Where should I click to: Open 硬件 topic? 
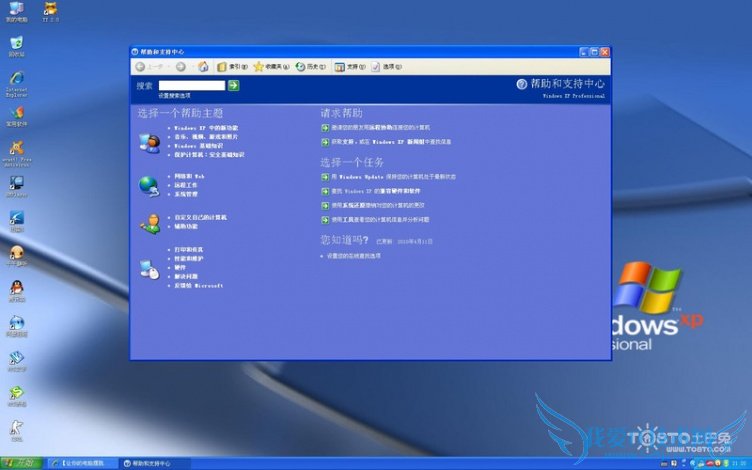(x=180, y=268)
